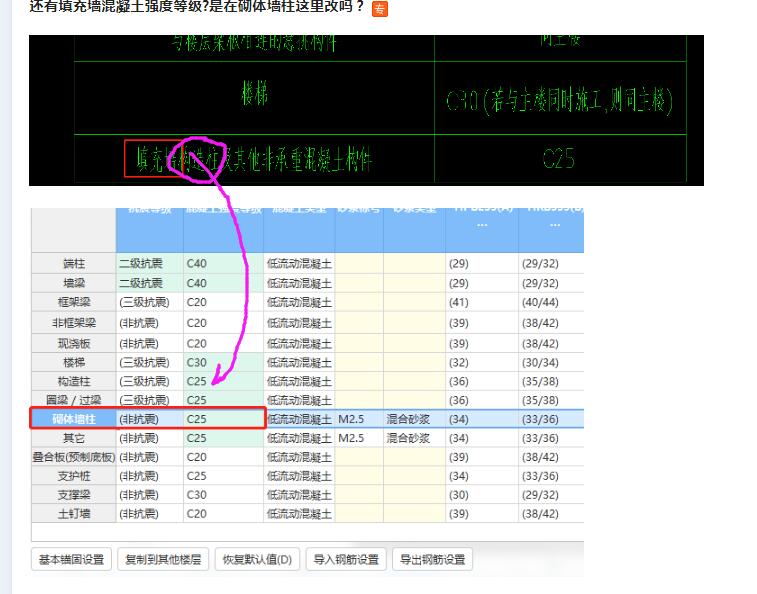
Task: Select the 叠合板(预制底板) row header
Action: point(74,457)
